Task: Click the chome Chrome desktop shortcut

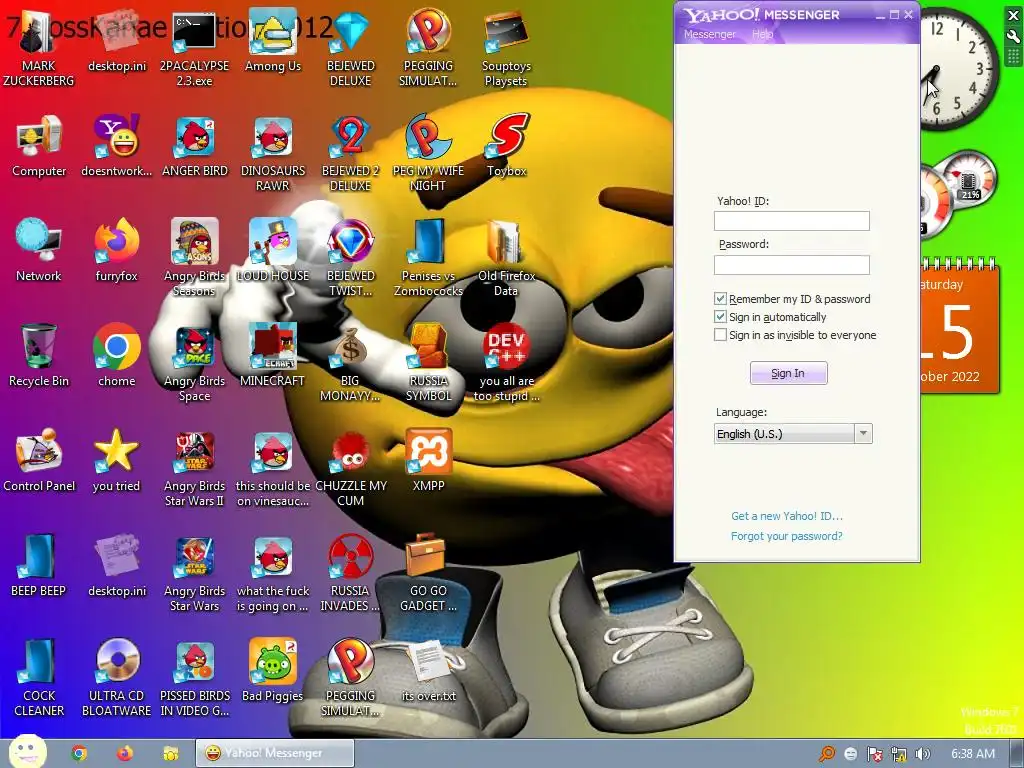Action: point(116,355)
